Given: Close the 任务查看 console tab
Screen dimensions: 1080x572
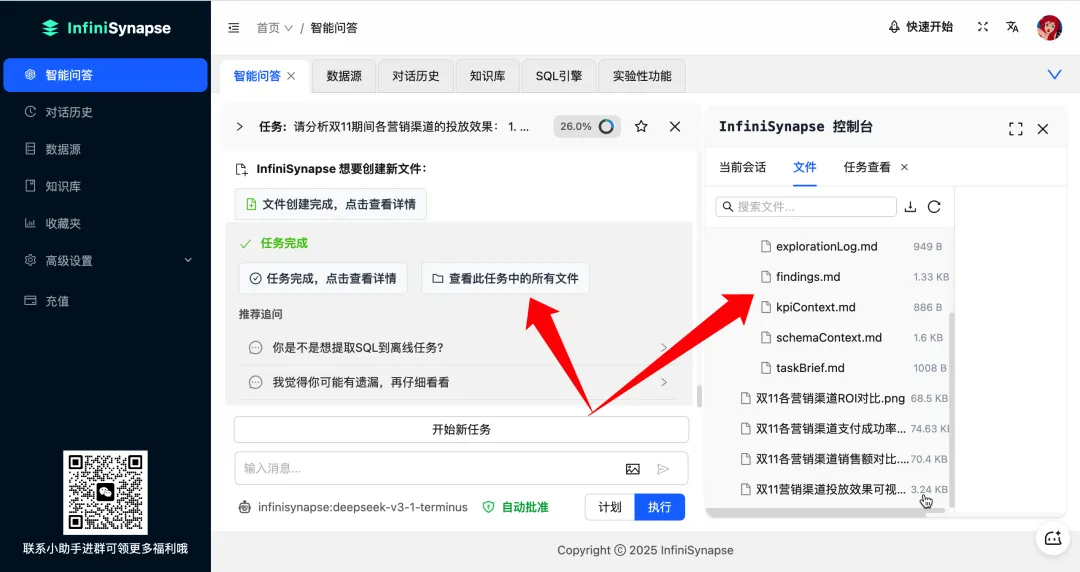Looking at the screenshot, I should tap(904, 167).
